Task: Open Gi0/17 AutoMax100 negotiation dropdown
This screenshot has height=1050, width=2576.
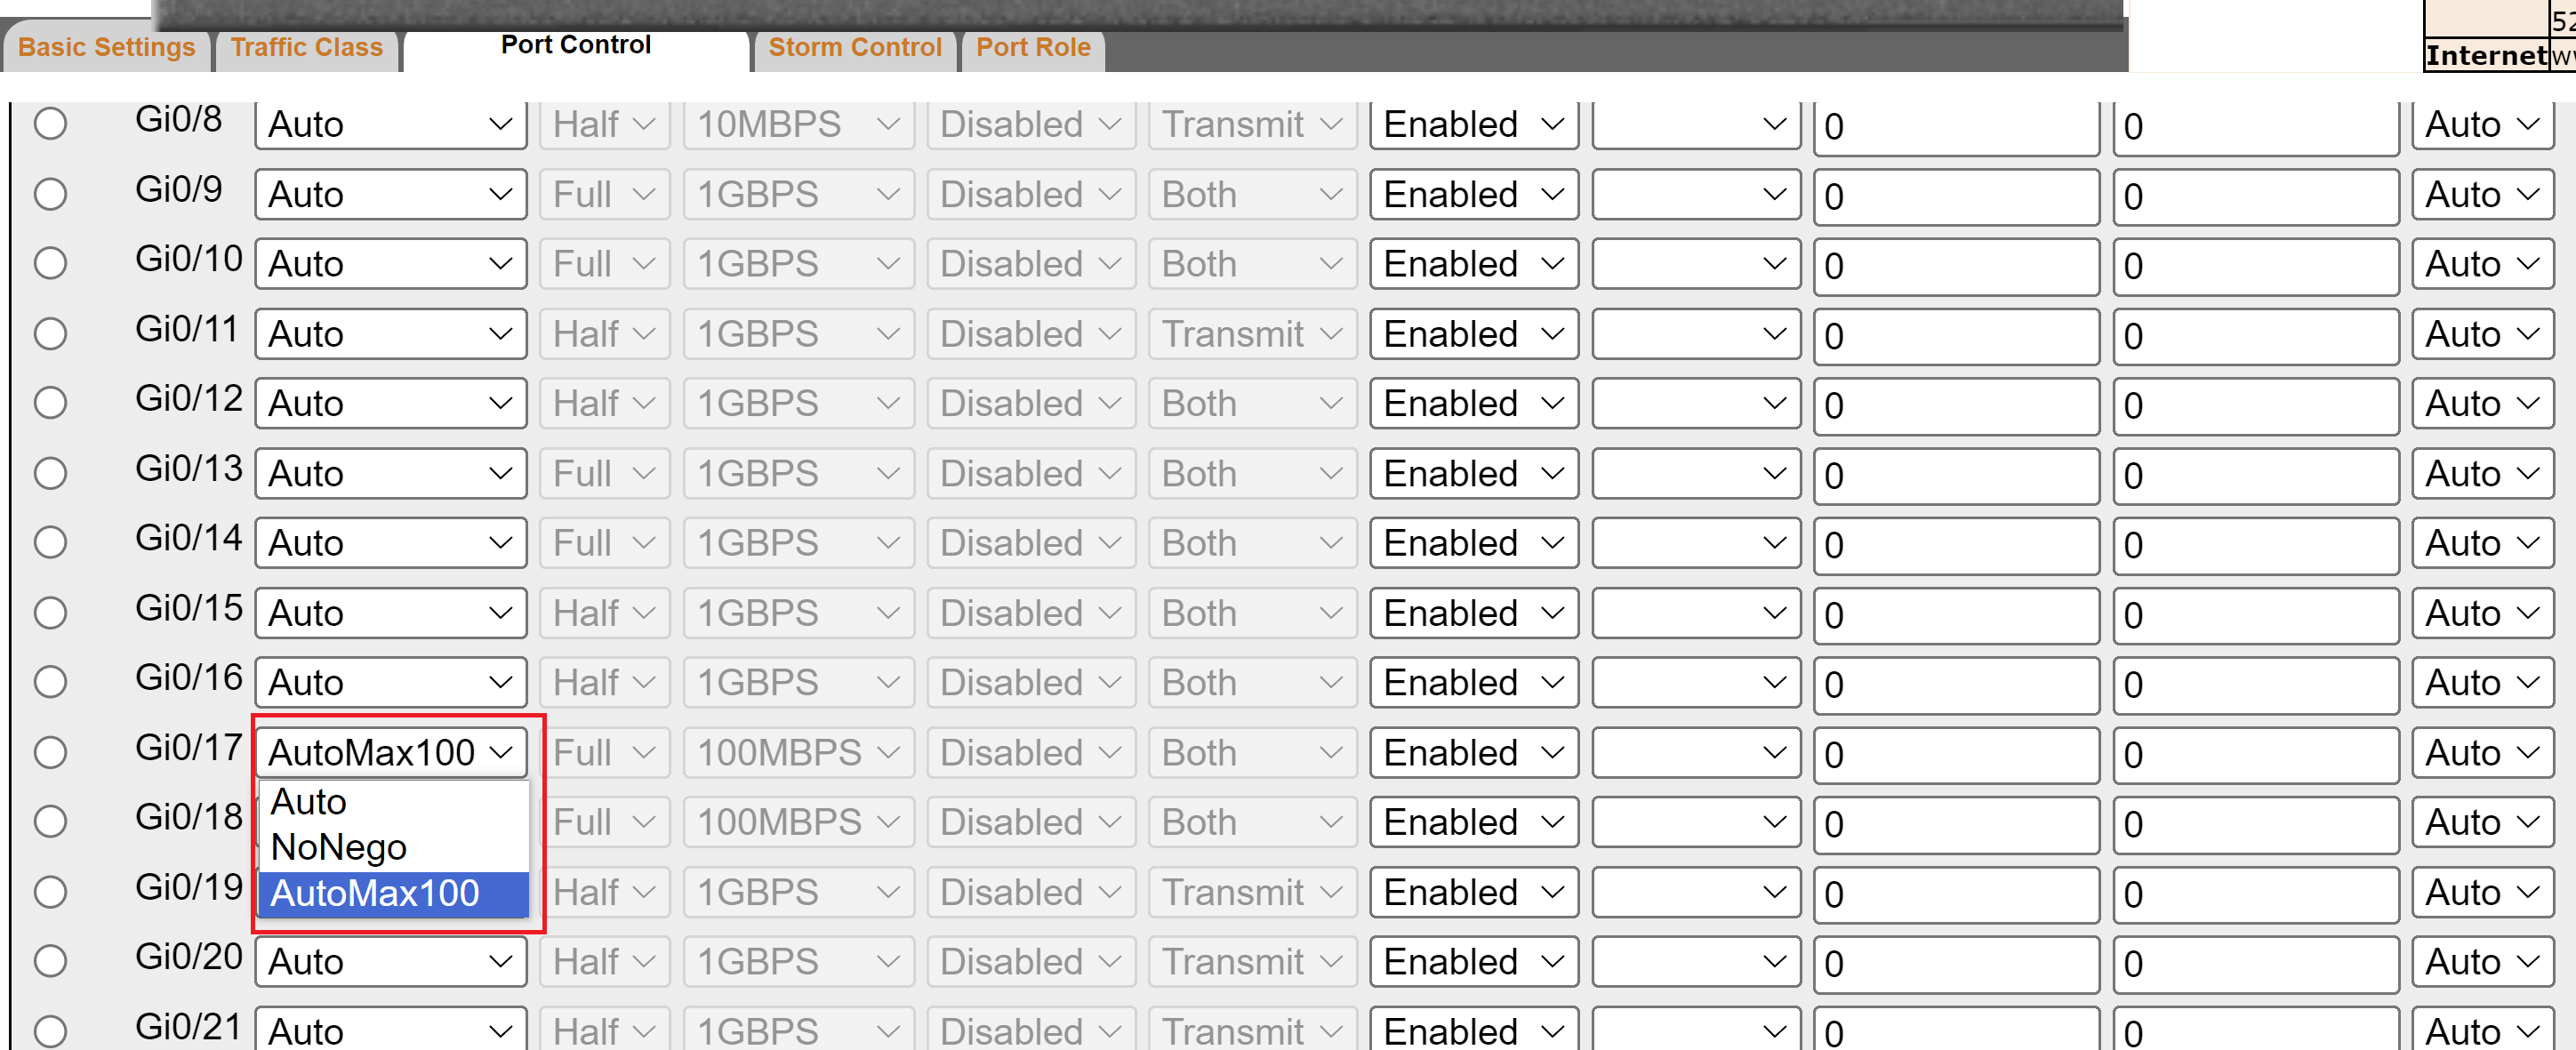Action: 390,752
